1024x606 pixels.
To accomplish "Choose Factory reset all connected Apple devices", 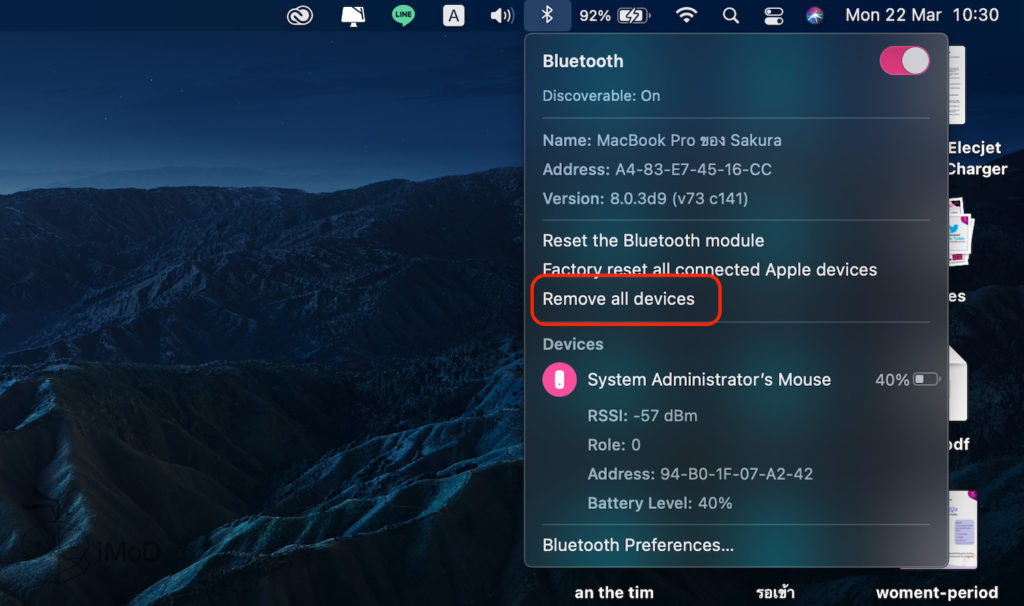I will [x=709, y=269].
